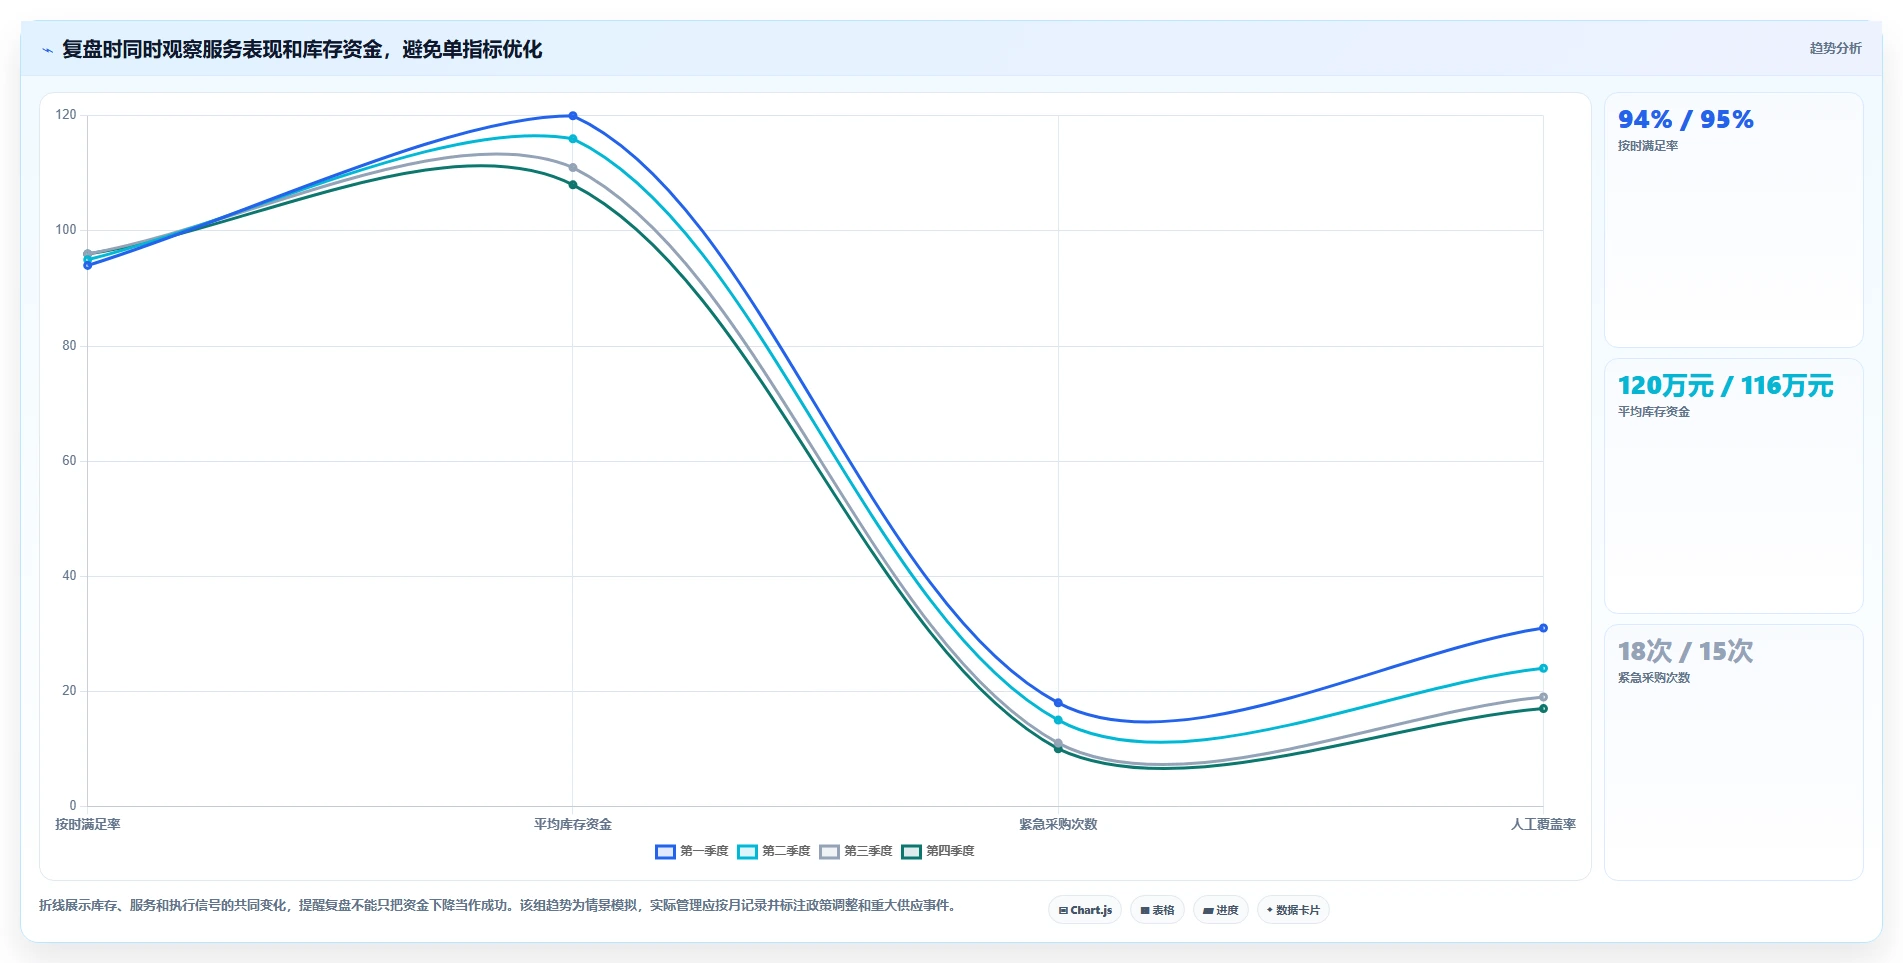Click the 进度 chip

pos(1220,910)
